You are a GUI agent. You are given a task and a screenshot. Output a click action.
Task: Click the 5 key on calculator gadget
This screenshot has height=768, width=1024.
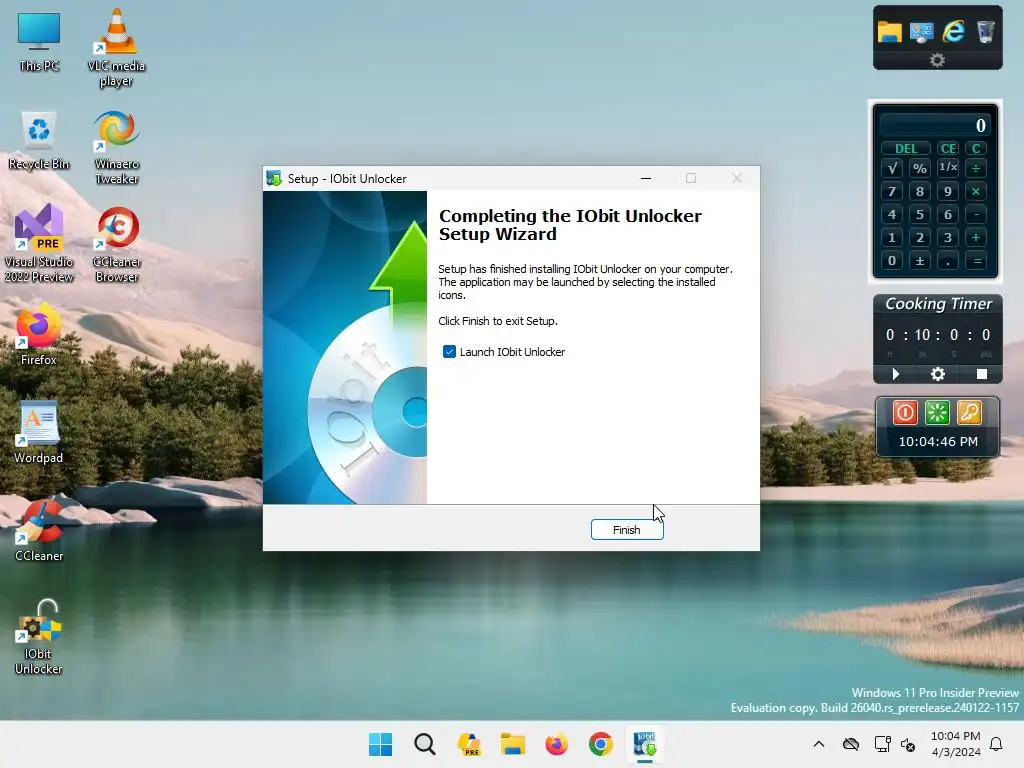click(x=920, y=214)
